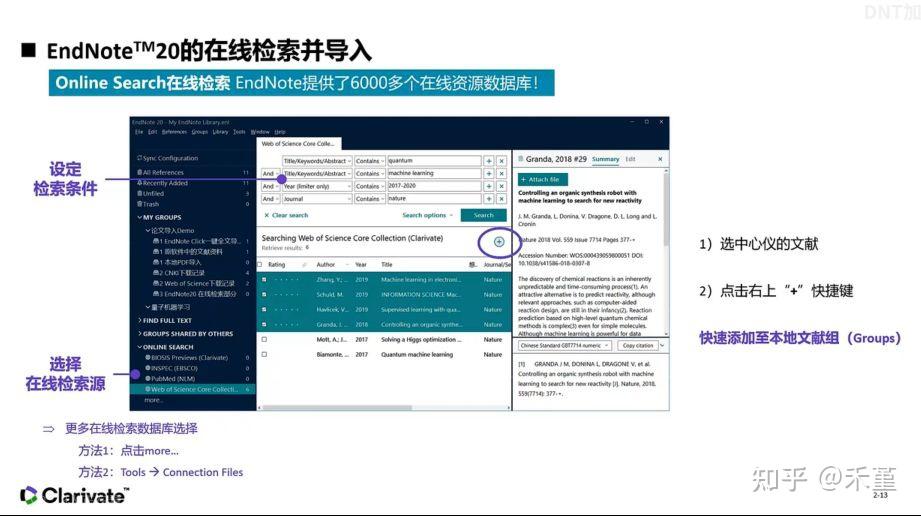The height and width of the screenshot is (516, 921).
Task: Close the Granda 2018 summary panel
Action: click(660, 159)
